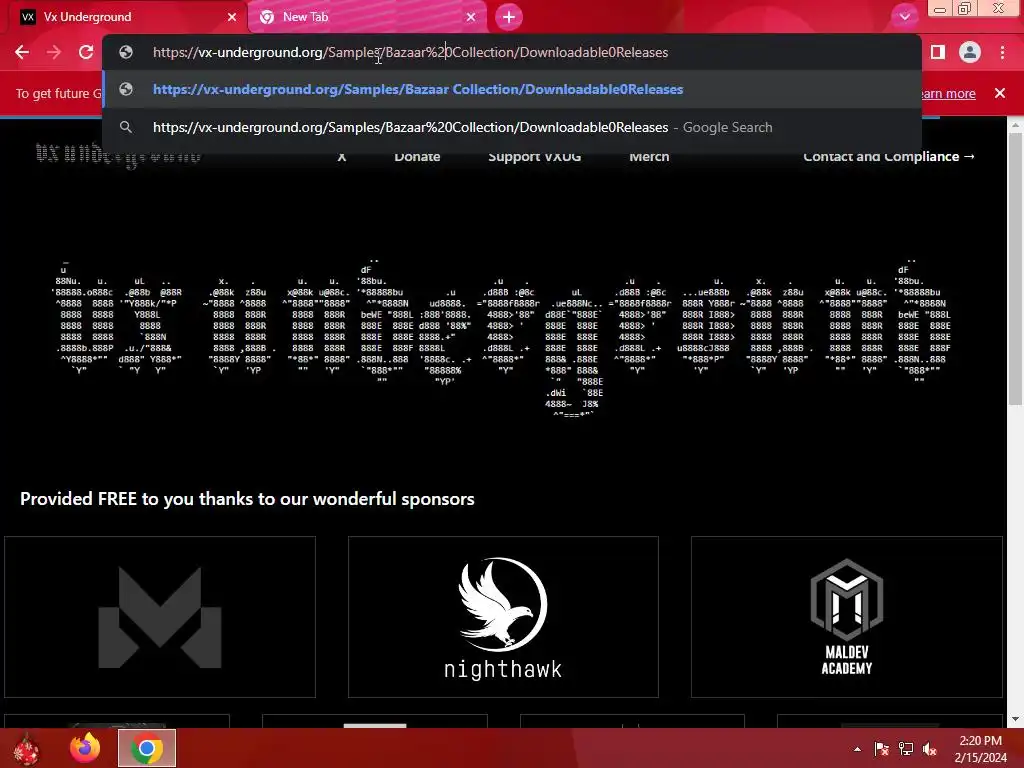
Task: Open the 'earn more' link in the info bar
Action: click(948, 93)
